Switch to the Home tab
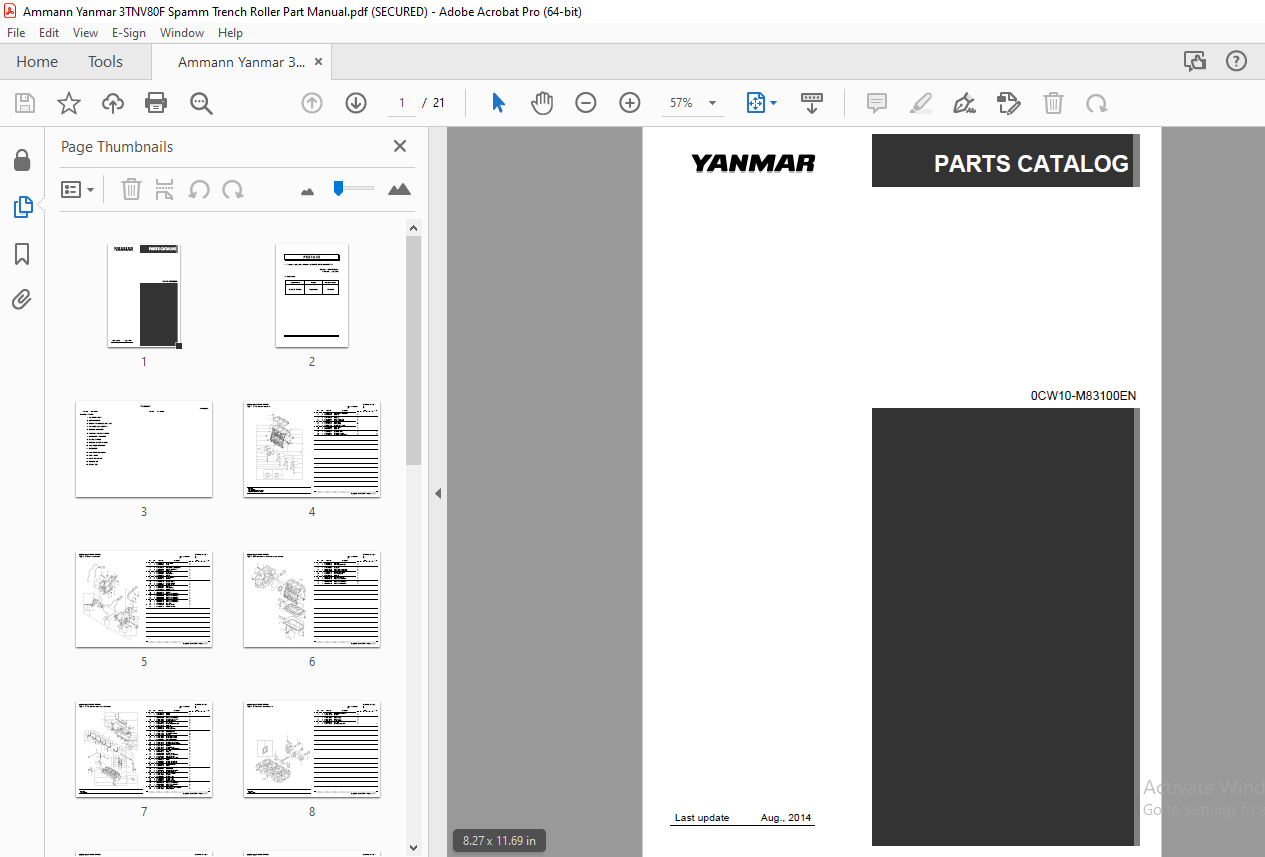Screen dimensions: 1265x857 37,62
